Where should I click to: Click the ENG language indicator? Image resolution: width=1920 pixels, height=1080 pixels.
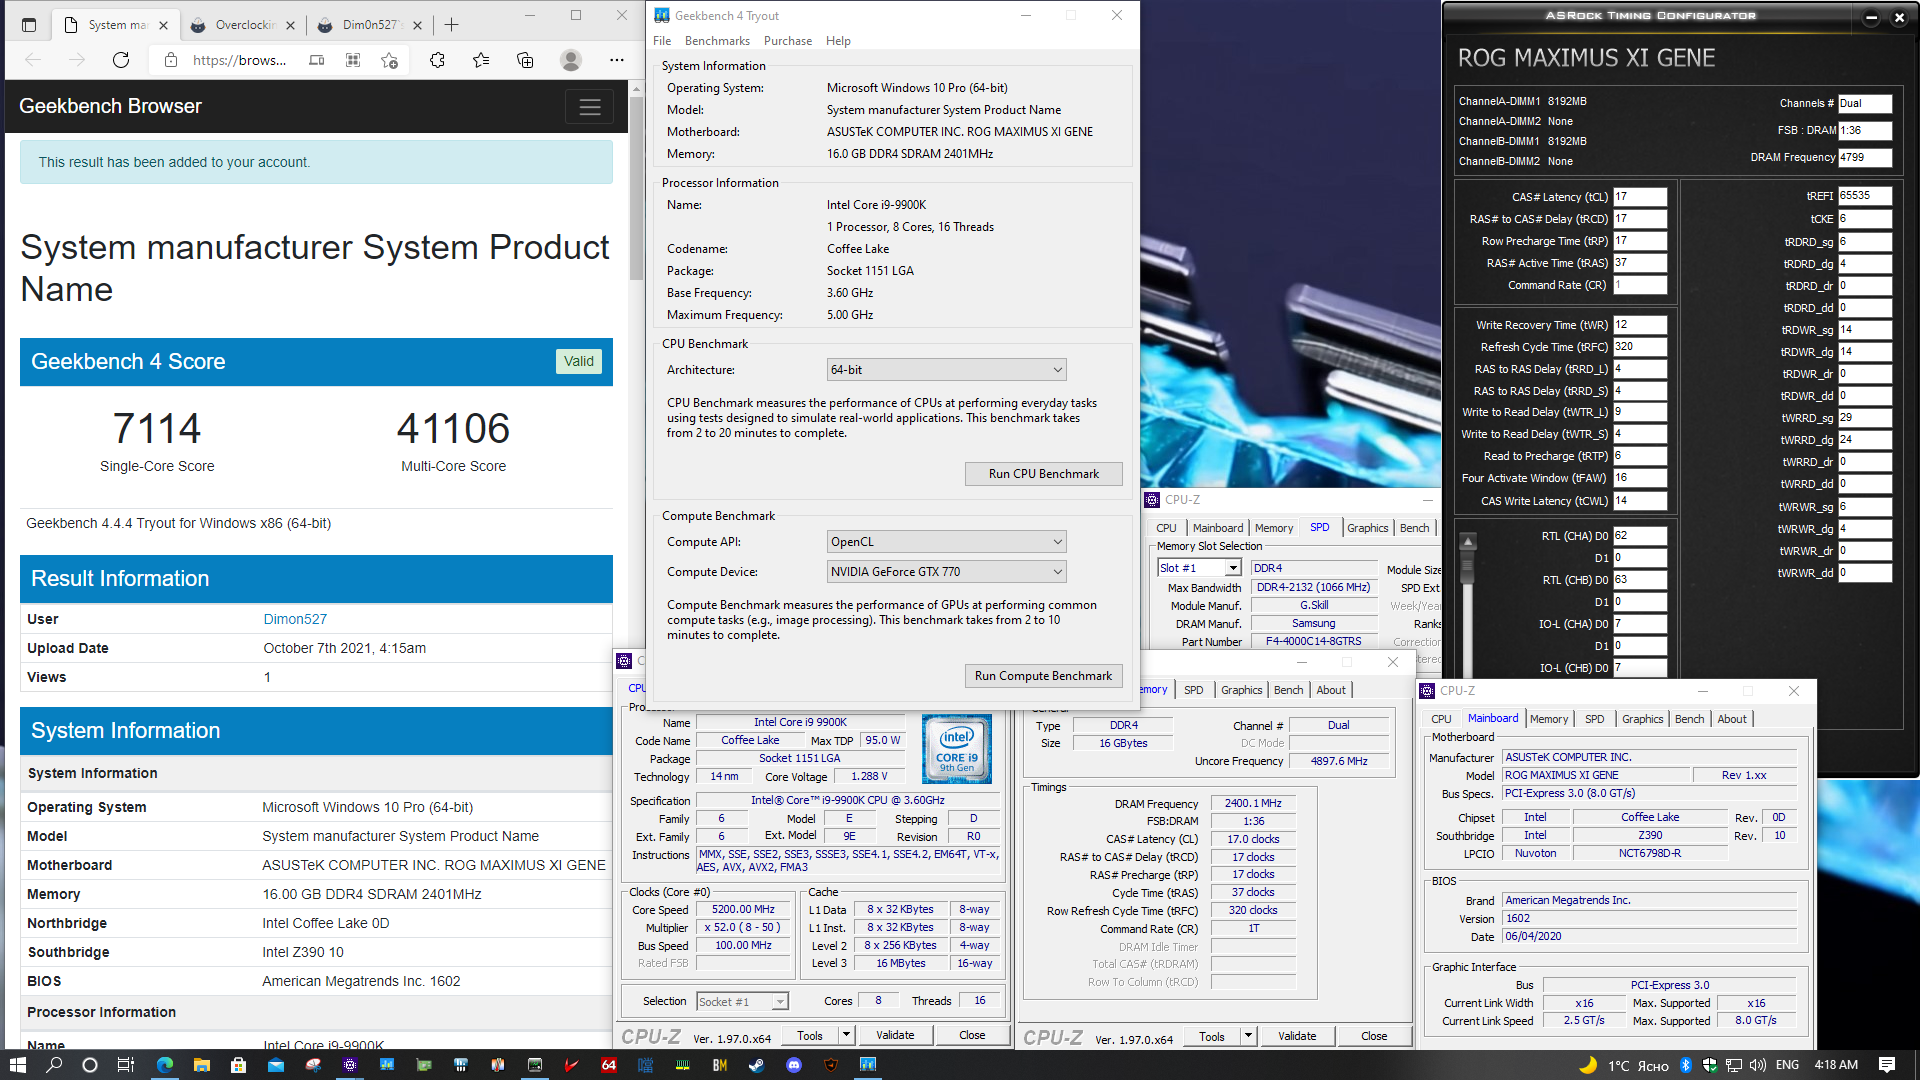pos(1787,1065)
